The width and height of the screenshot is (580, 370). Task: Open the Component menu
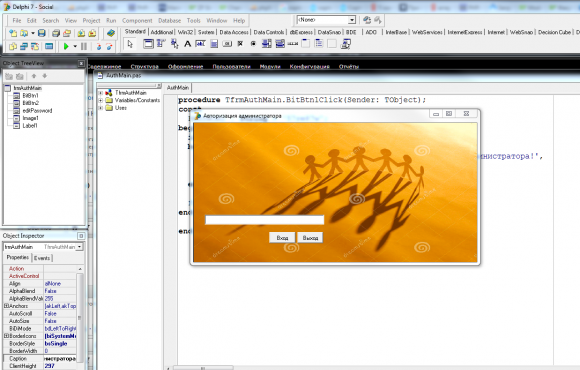click(137, 21)
